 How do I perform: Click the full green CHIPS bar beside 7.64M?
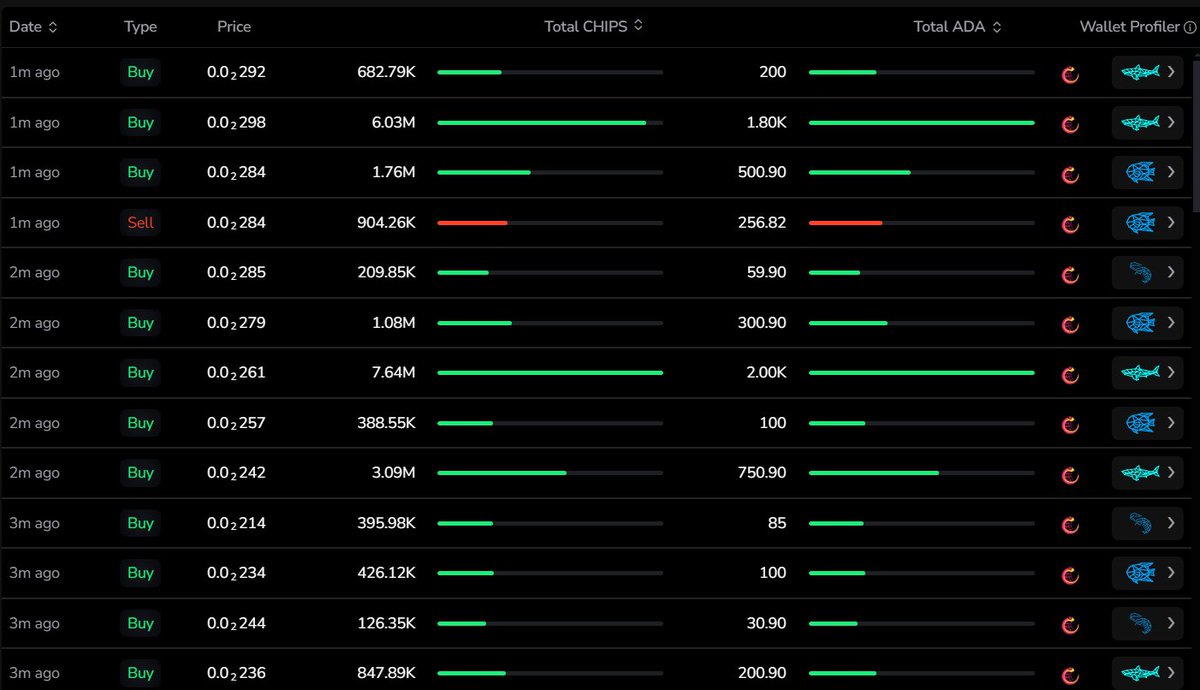550,372
